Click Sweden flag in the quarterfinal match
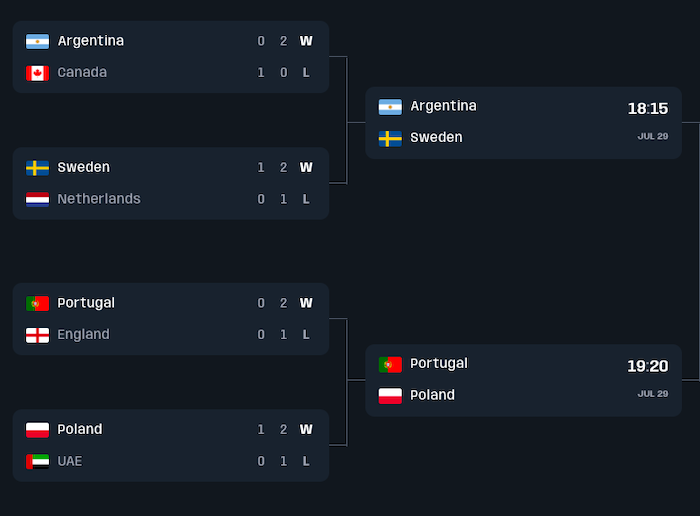700x516 pixels. click(37, 167)
